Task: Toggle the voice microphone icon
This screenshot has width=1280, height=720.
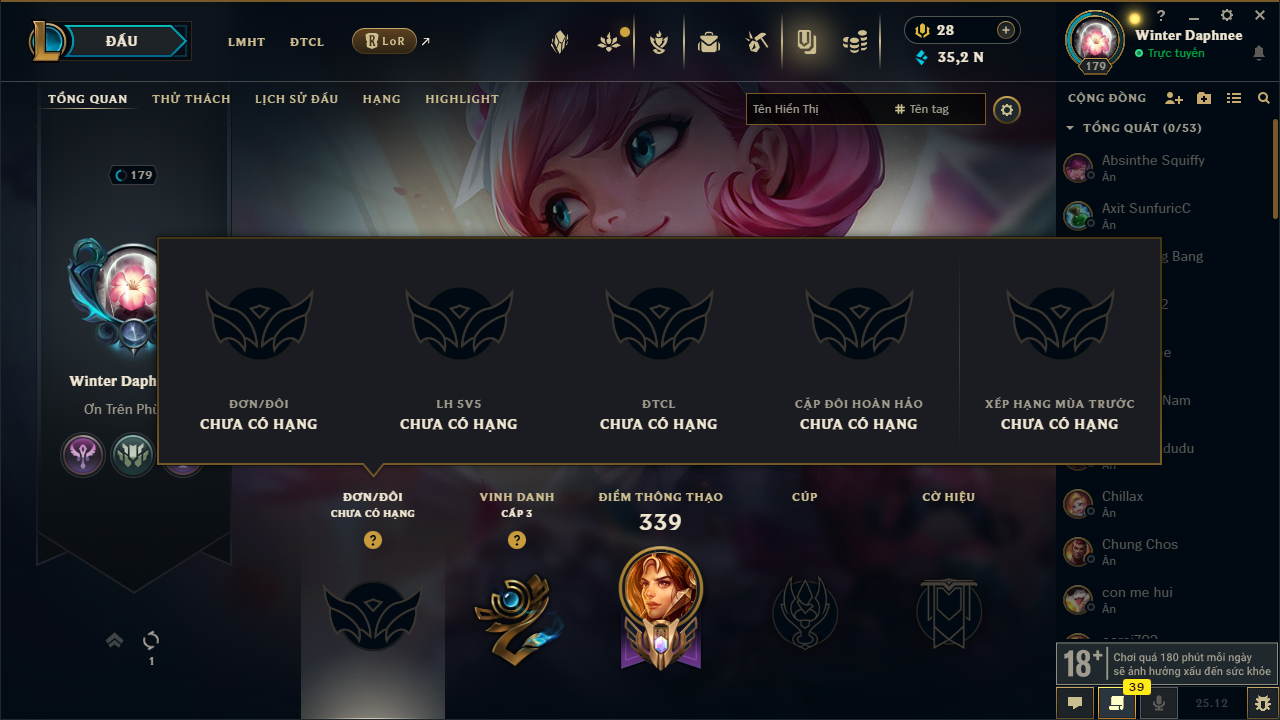Action: (1159, 703)
